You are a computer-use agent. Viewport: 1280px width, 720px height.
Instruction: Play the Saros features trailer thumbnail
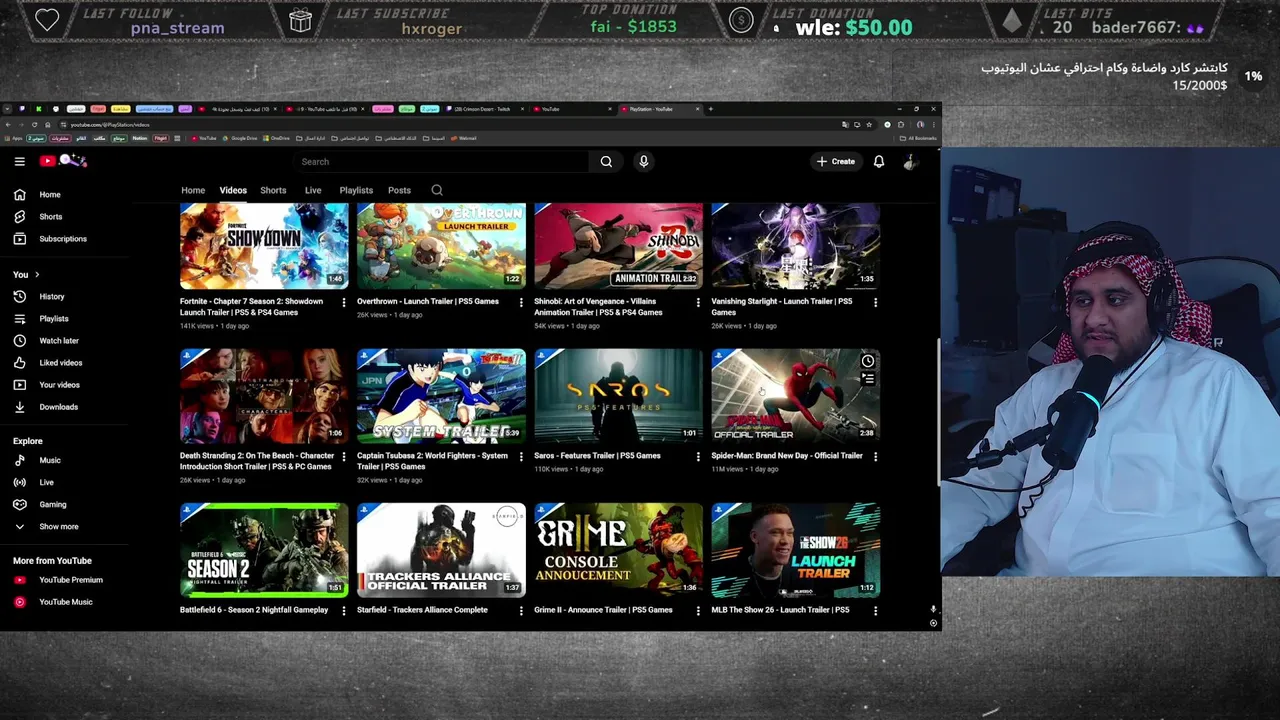coord(618,396)
